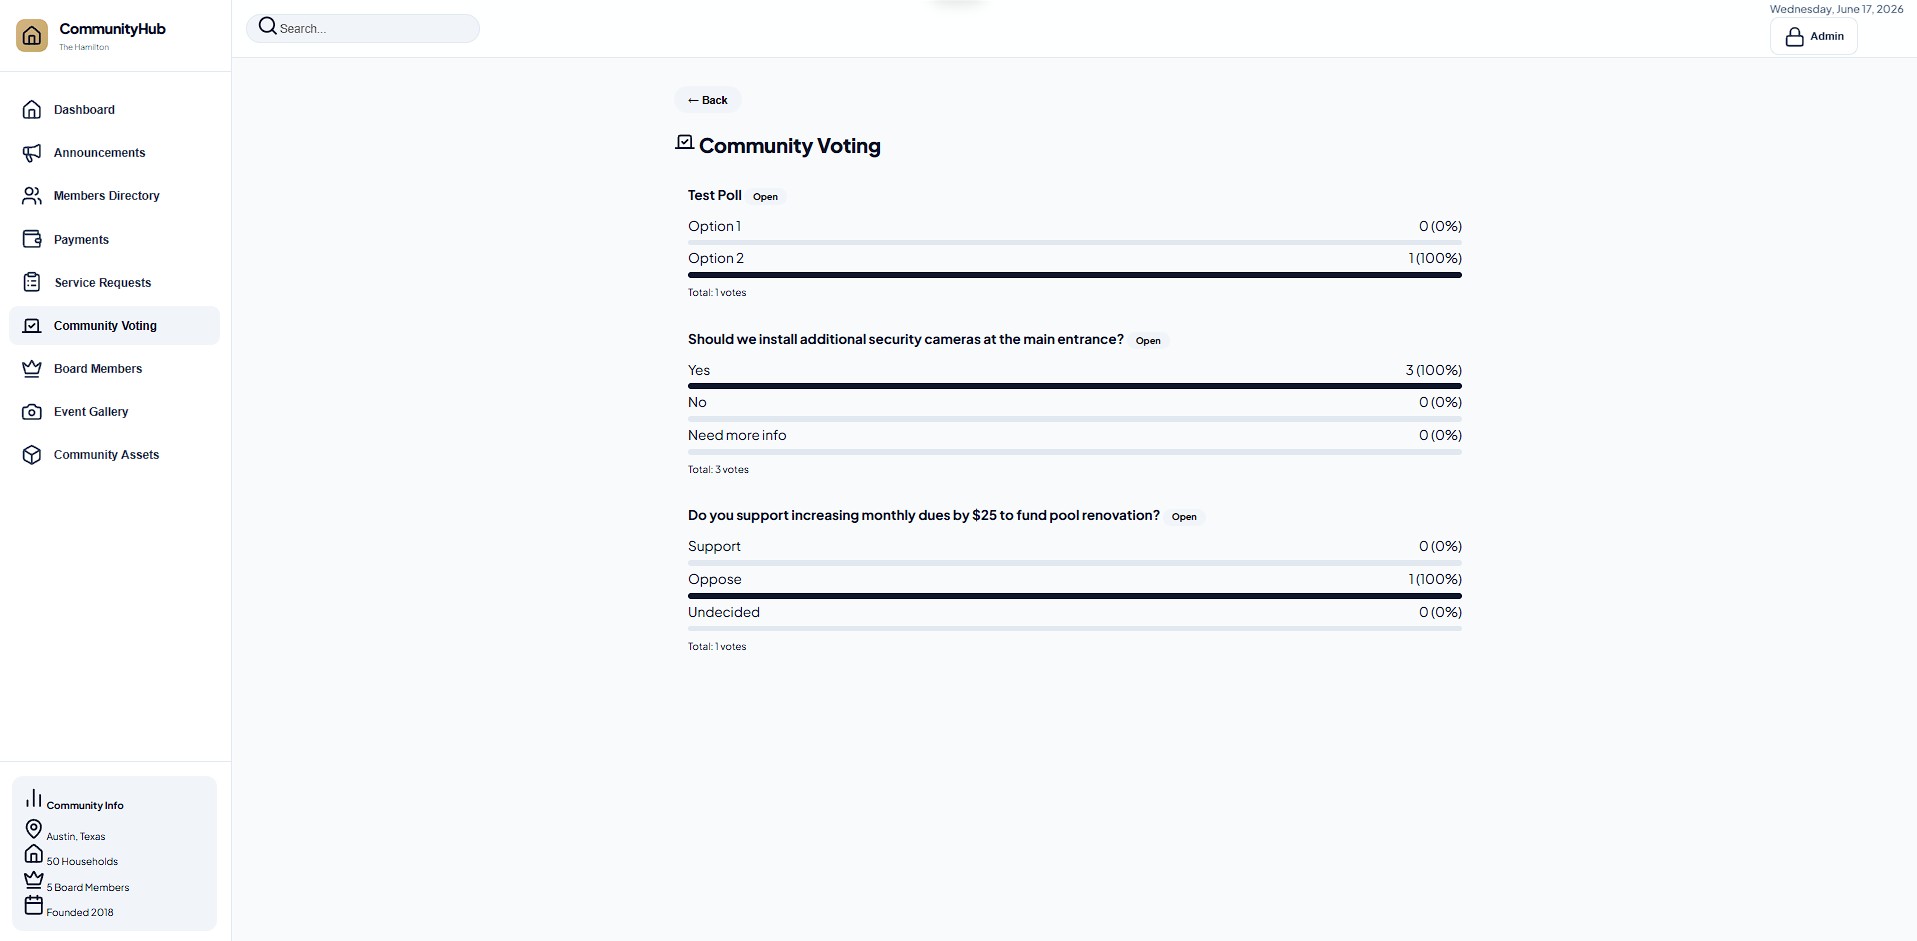Click the calendar icon beside Founded 2018
Screen dimensions: 1917x941
point(34,905)
